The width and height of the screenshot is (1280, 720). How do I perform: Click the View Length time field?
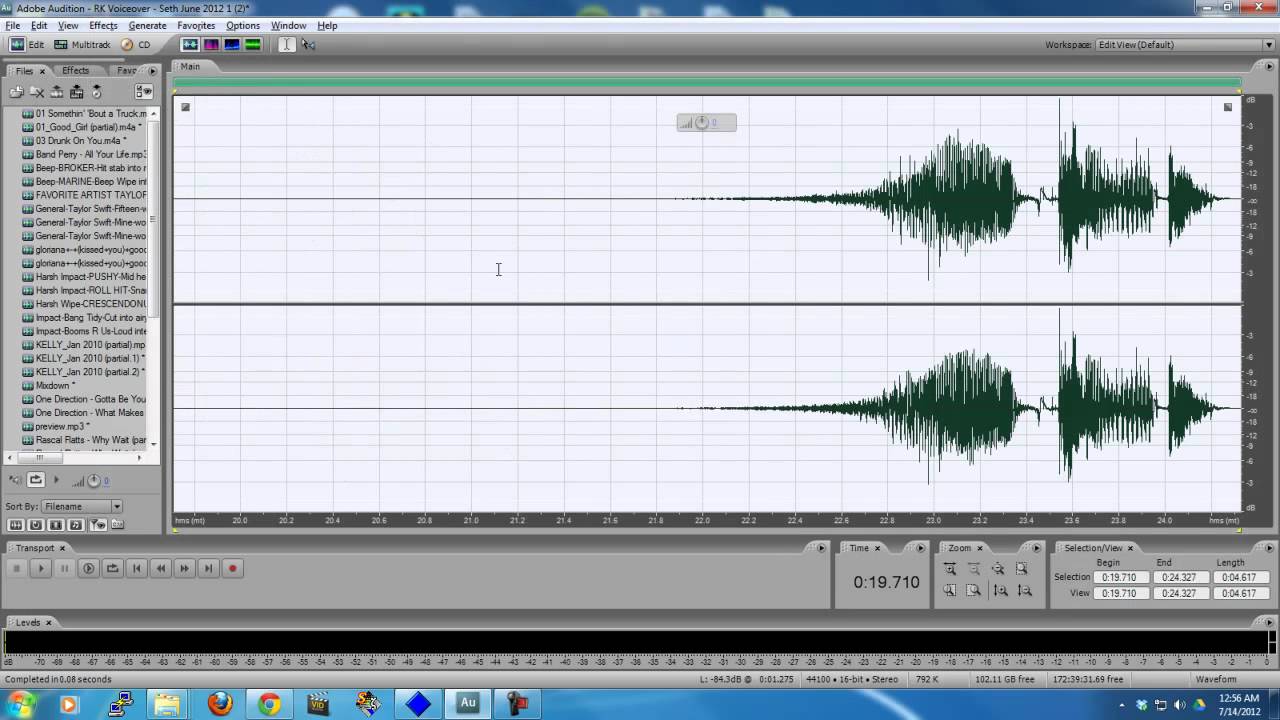pyautogui.click(x=1240, y=593)
